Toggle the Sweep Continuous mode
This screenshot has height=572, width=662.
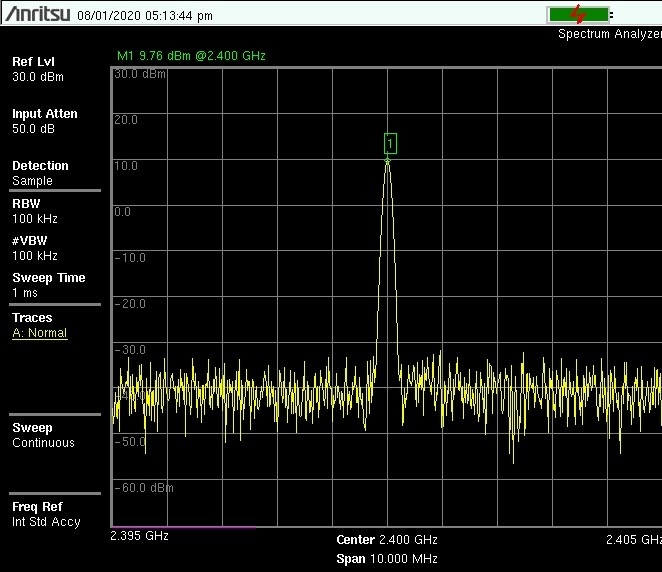click(43, 435)
